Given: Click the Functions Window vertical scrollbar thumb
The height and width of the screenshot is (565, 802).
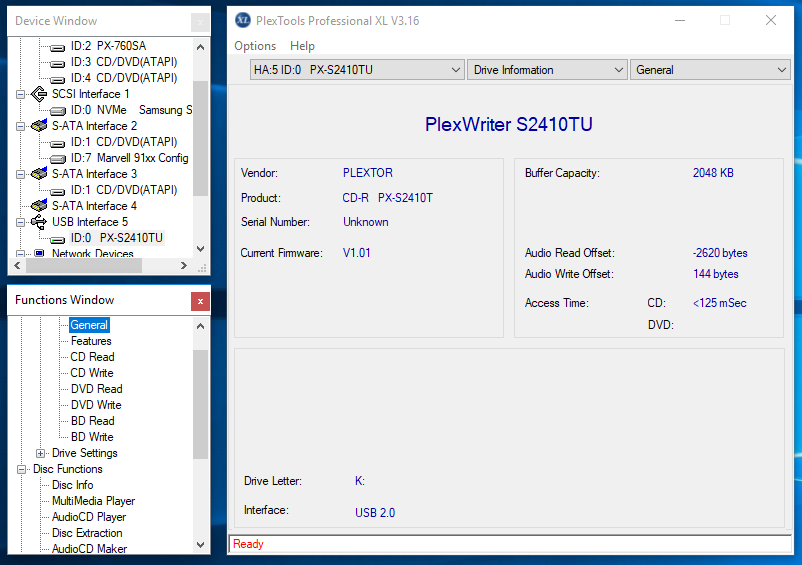Looking at the screenshot, I should coord(200,404).
